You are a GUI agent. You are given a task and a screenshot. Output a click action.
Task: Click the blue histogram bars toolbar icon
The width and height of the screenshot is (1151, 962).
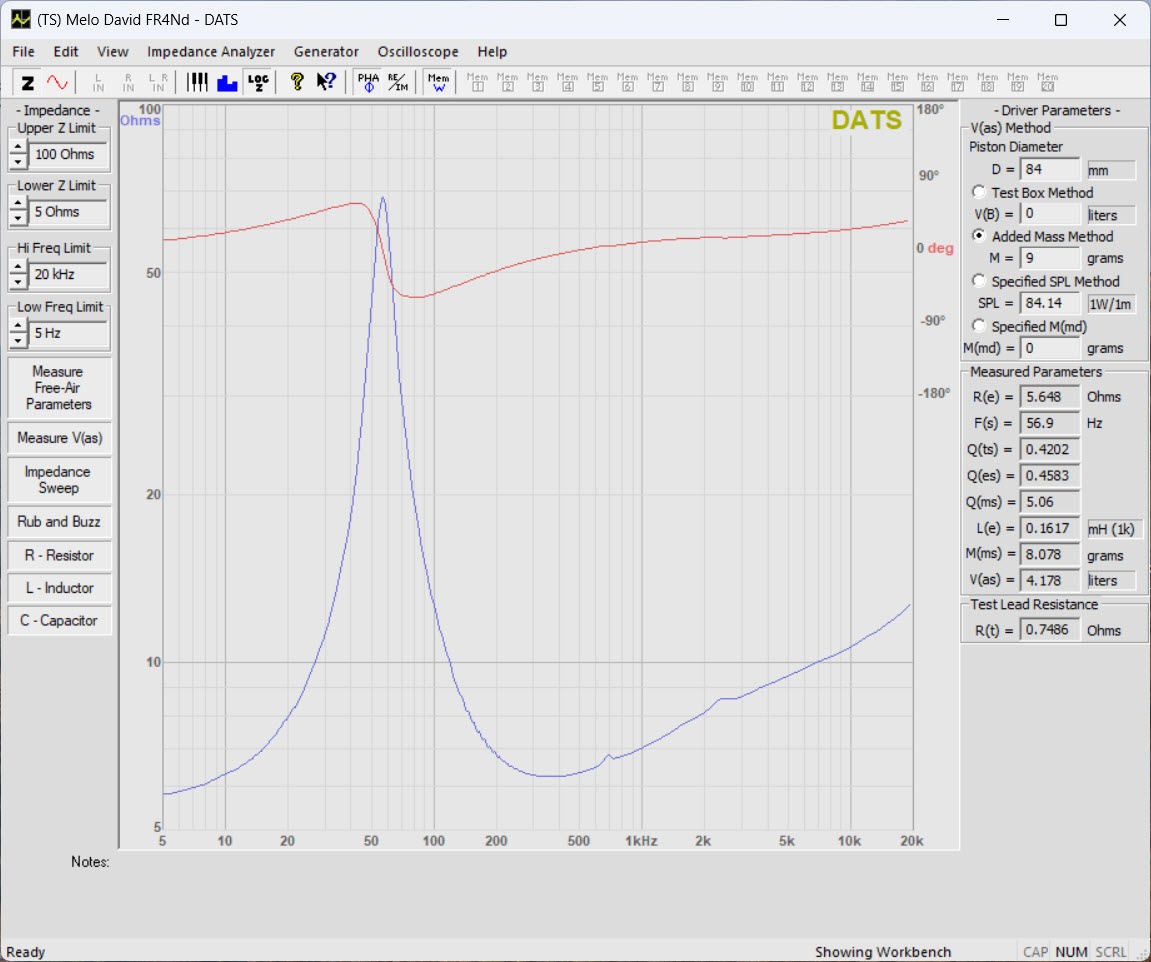227,83
